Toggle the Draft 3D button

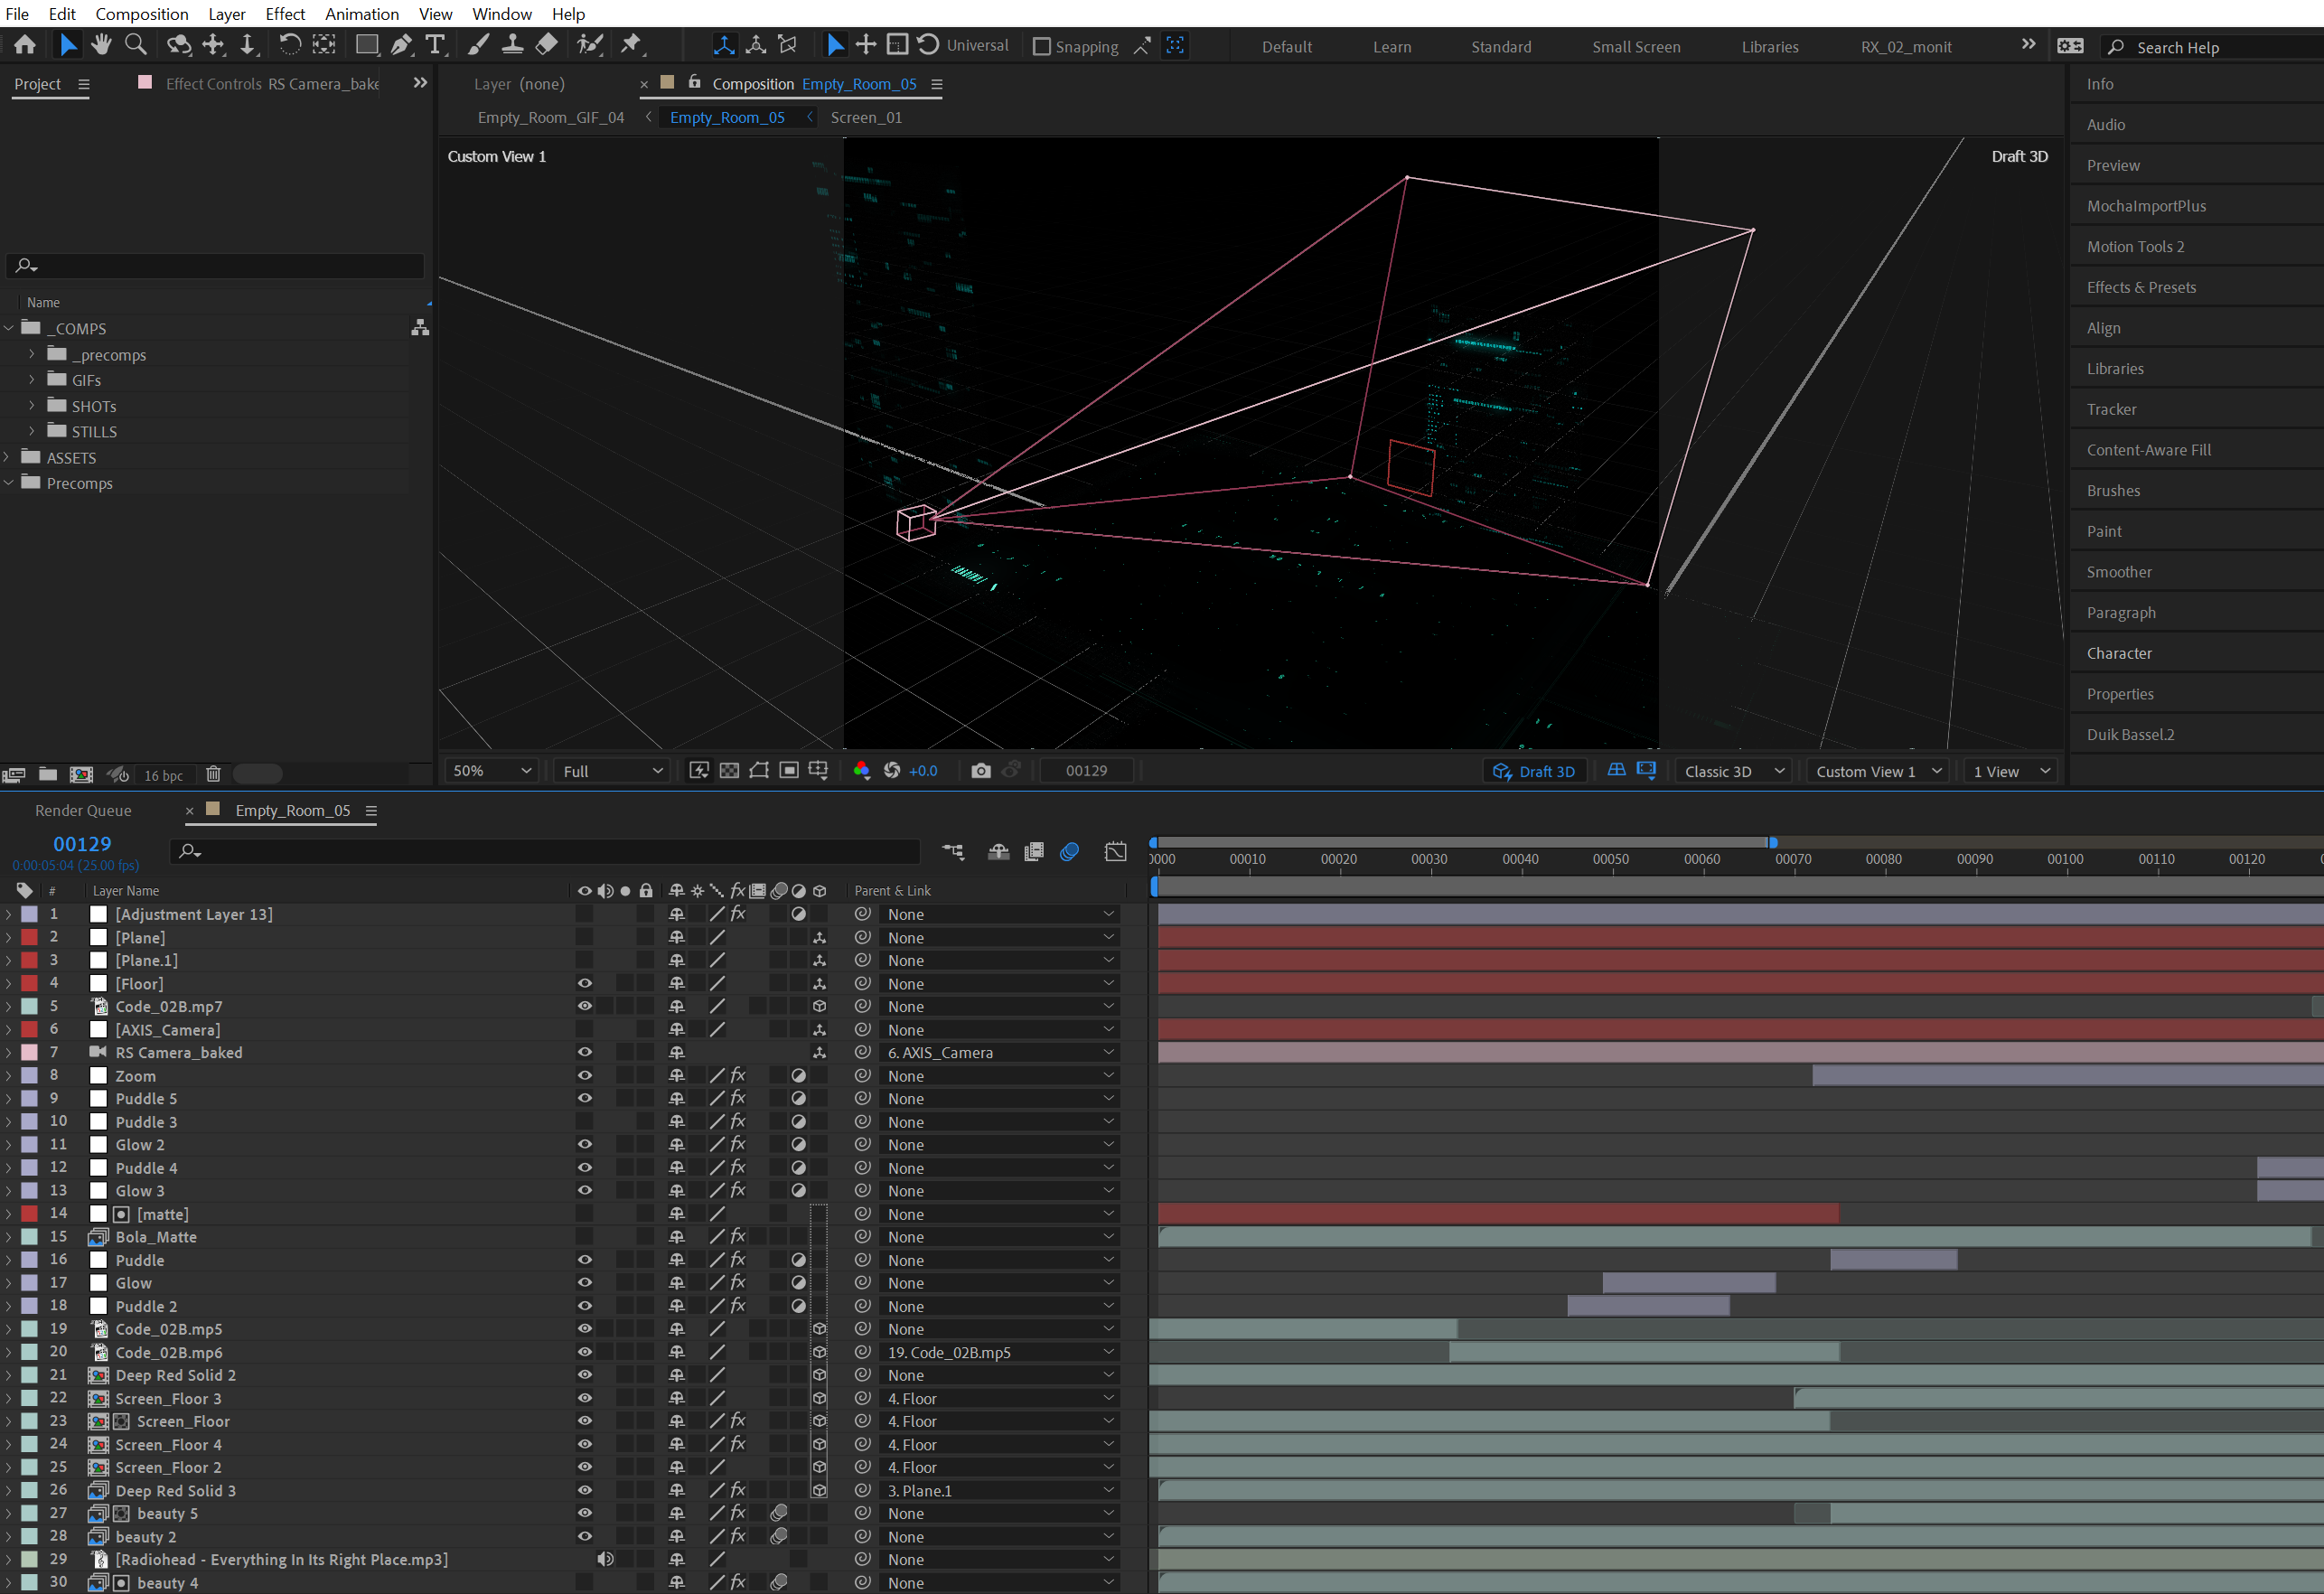coord(1534,771)
